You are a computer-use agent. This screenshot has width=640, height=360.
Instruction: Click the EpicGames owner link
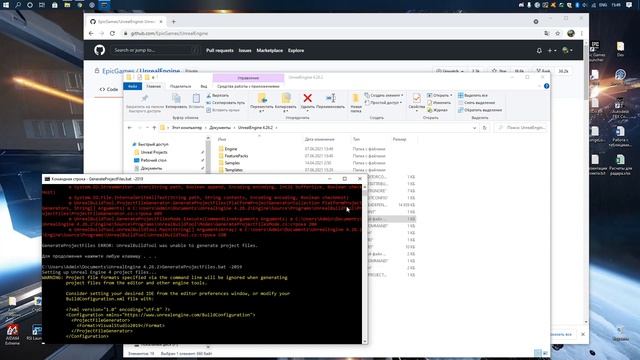coord(118,71)
